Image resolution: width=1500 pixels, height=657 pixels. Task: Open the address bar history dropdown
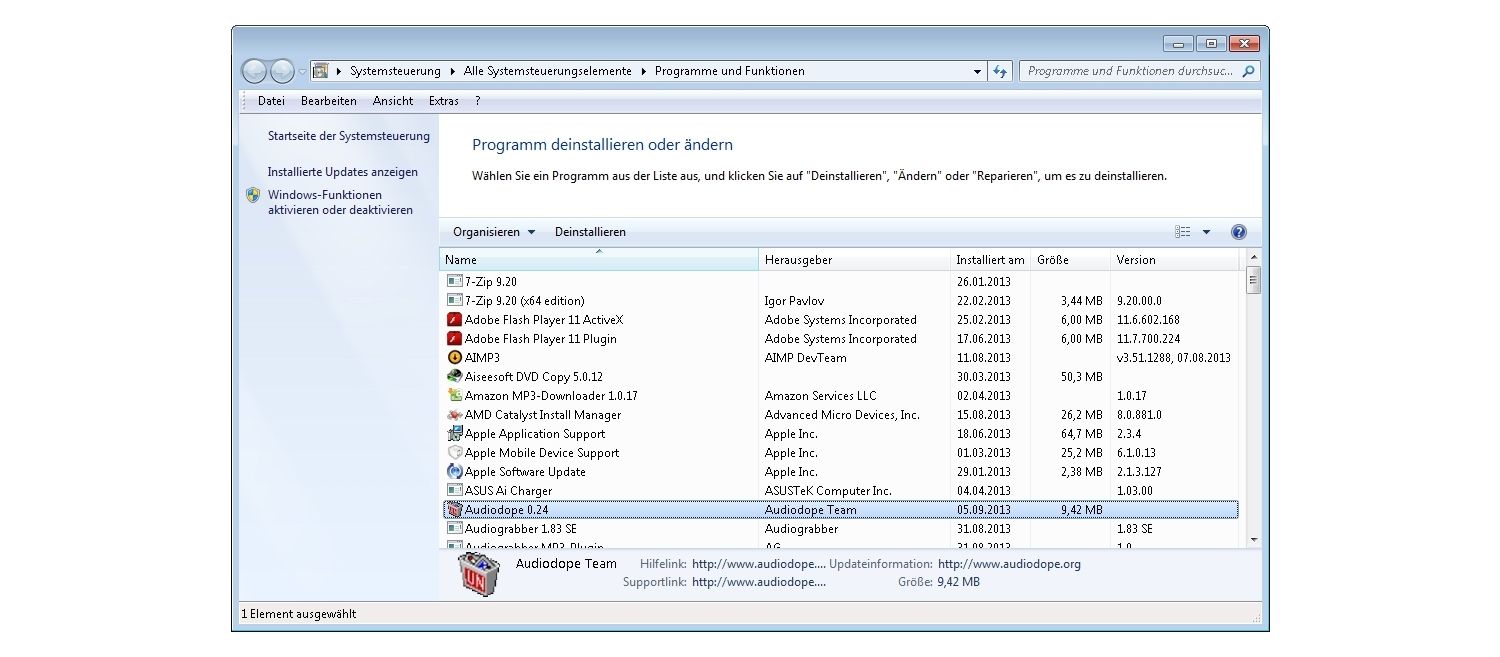click(x=977, y=72)
